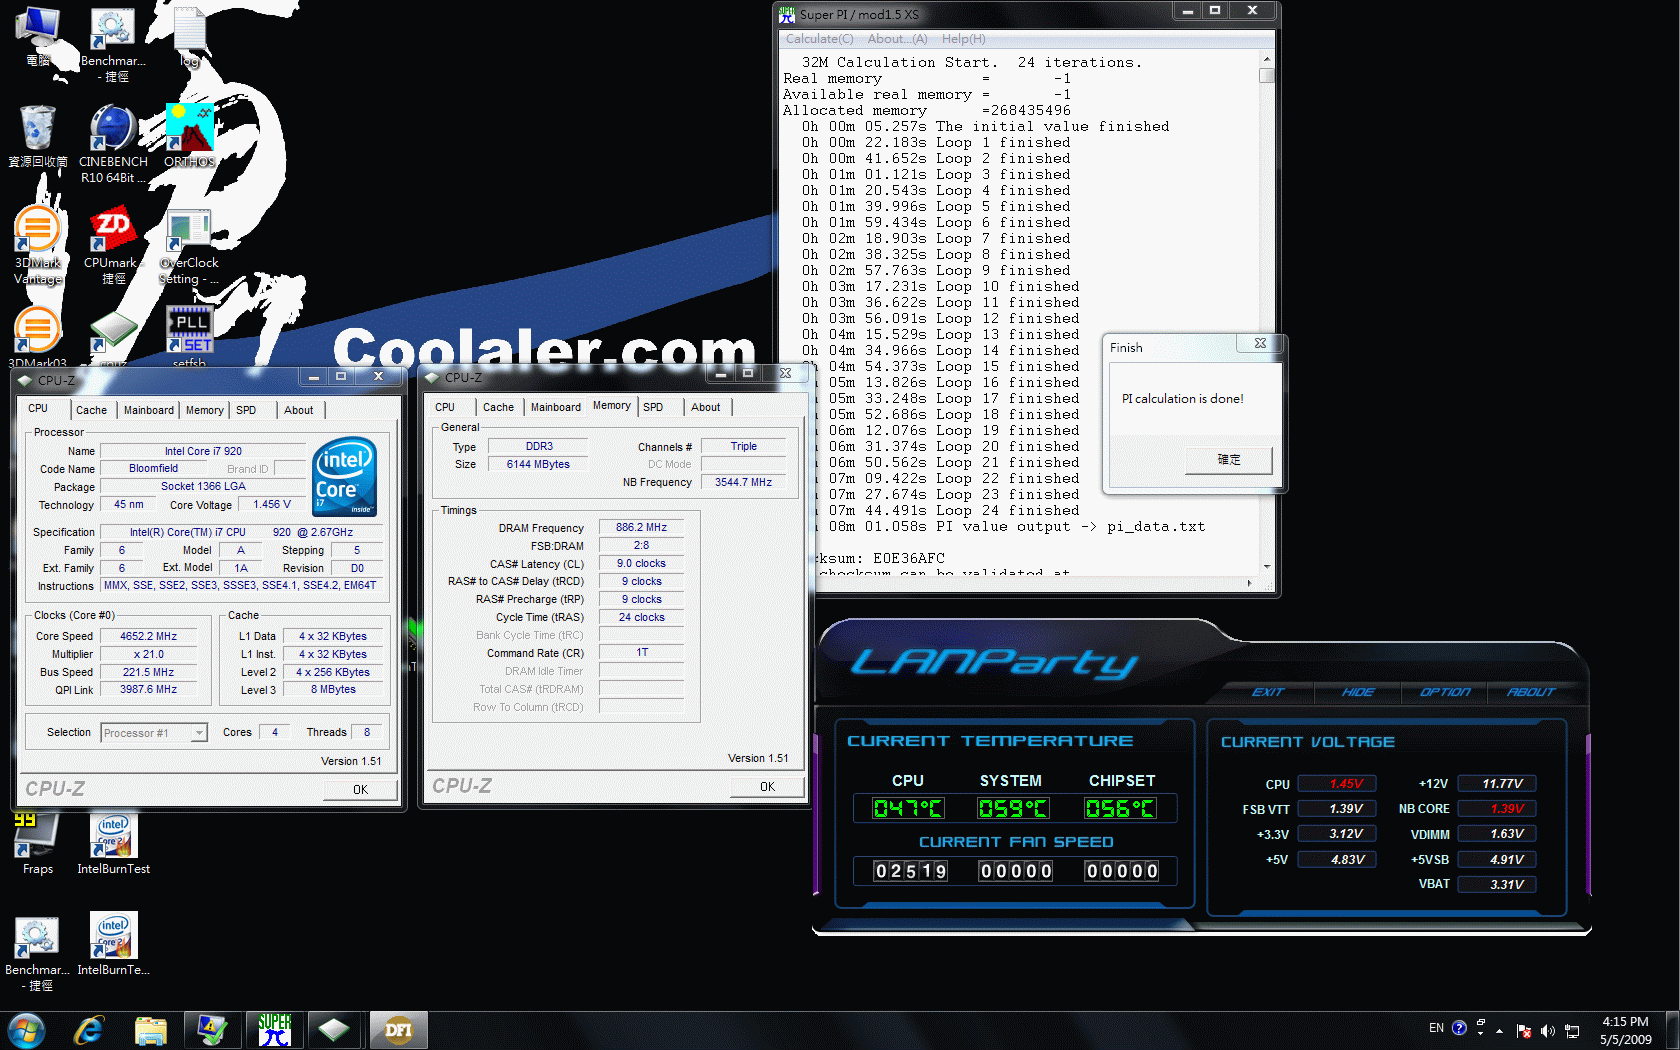
Task: Switch to CPU-Z chip taskbar button
Action: (335, 1030)
